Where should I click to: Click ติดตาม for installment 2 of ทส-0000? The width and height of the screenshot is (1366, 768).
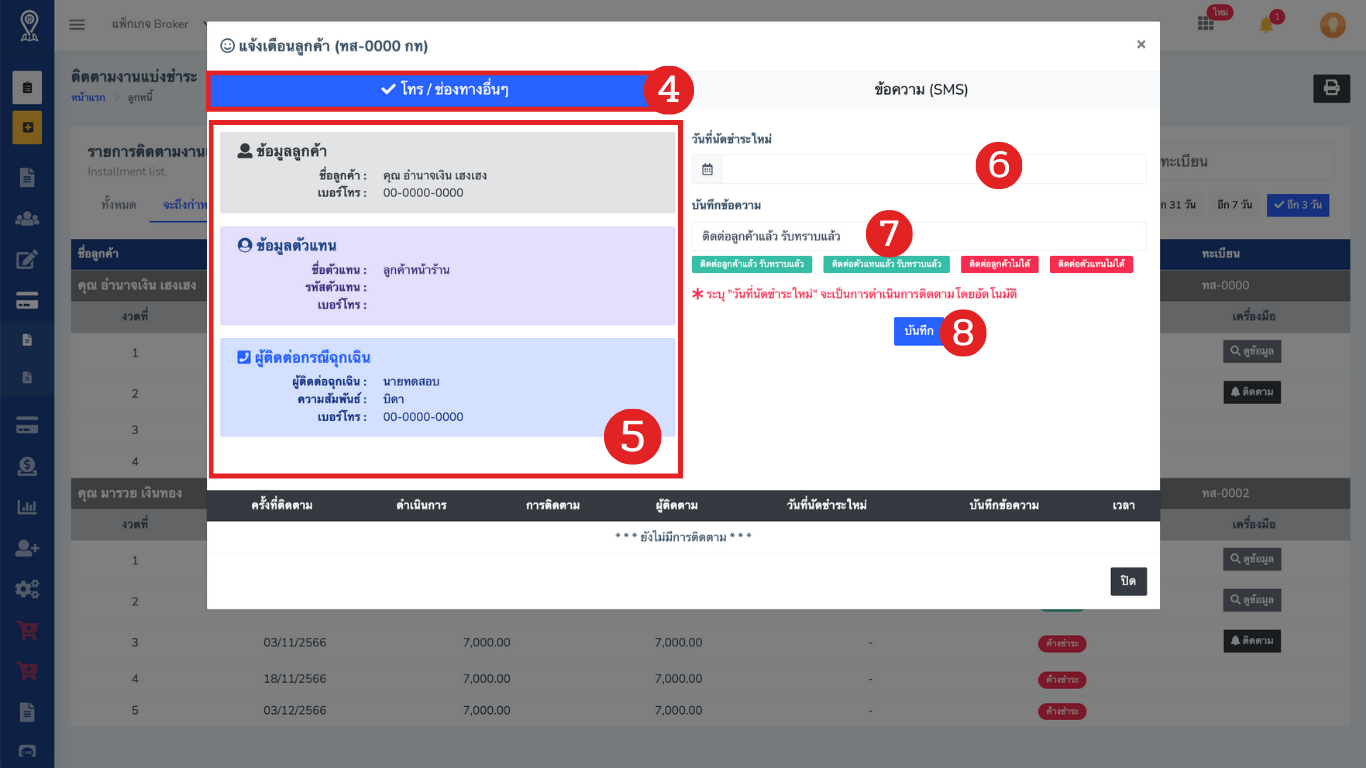[1252, 392]
